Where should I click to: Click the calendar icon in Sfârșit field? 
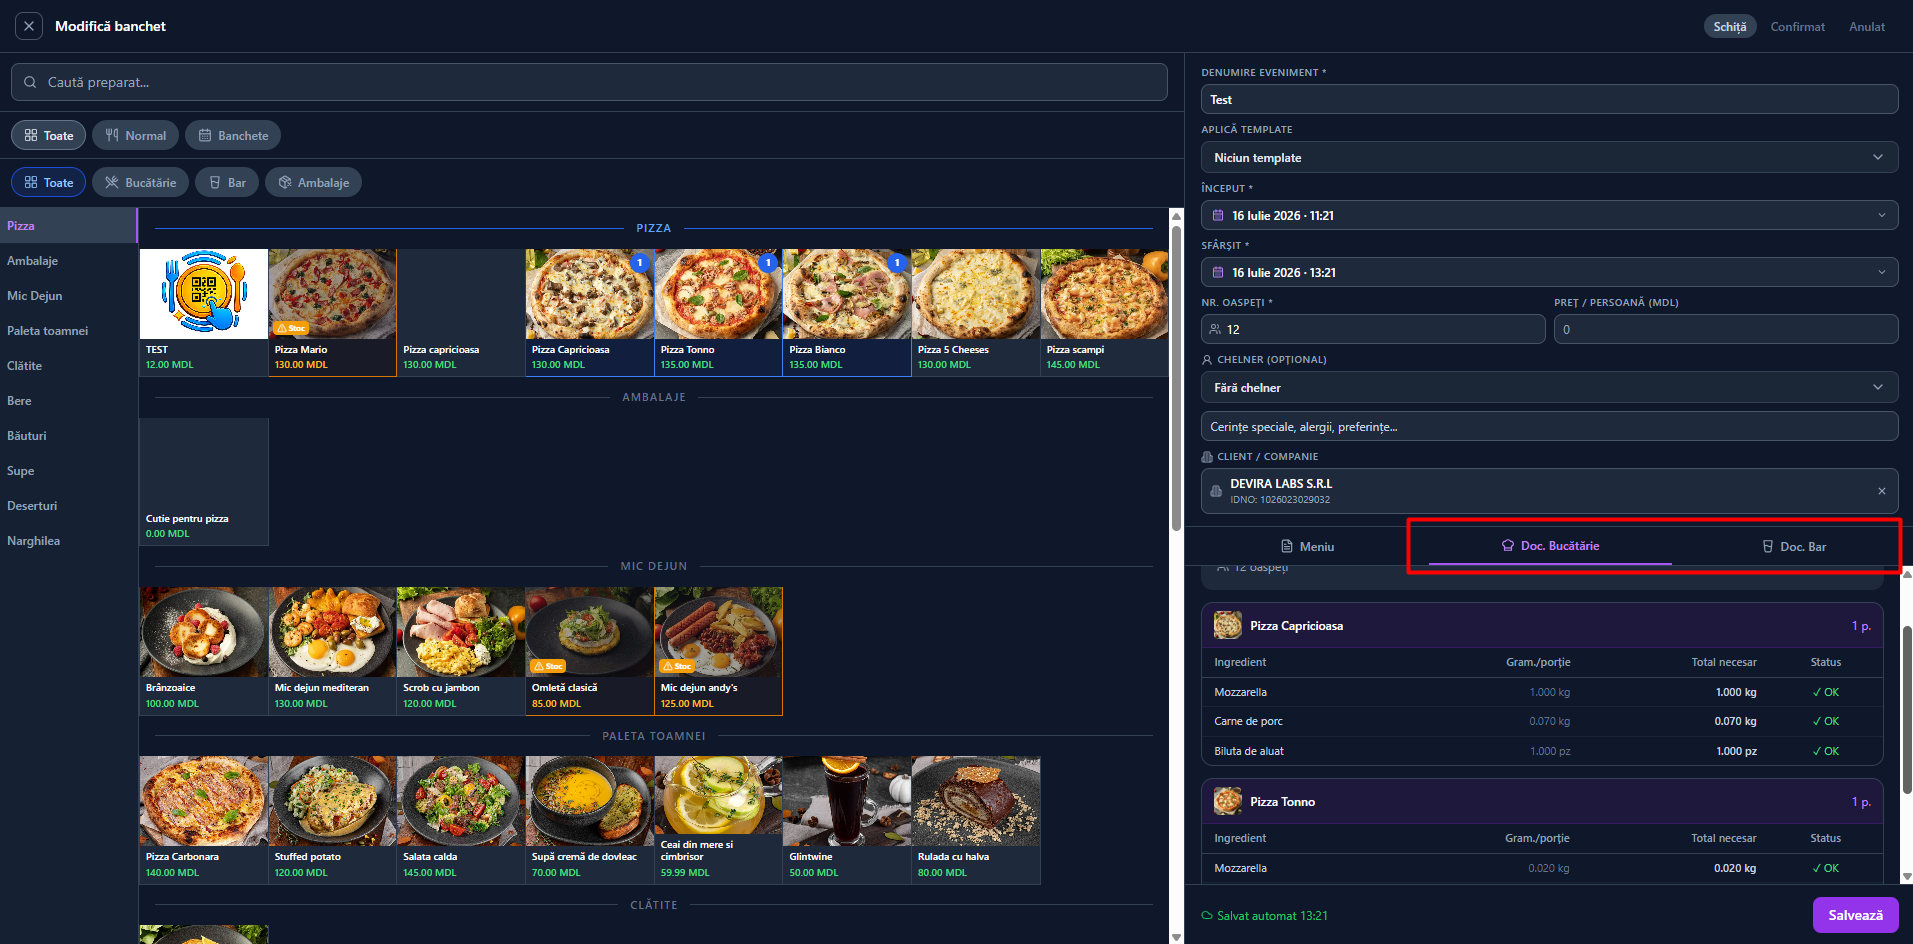click(1218, 272)
